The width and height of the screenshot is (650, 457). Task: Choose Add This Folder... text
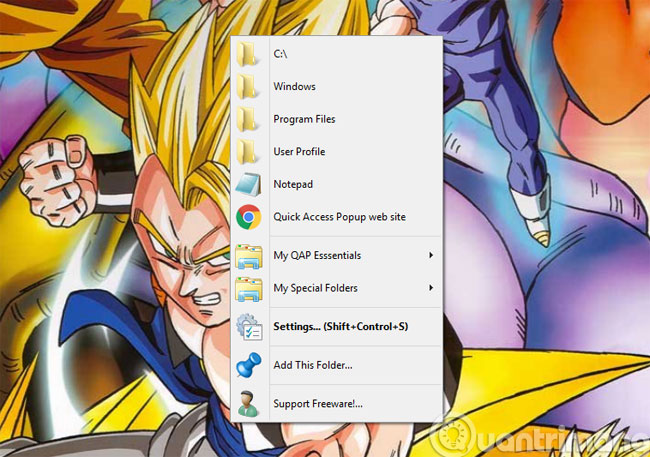312,366
